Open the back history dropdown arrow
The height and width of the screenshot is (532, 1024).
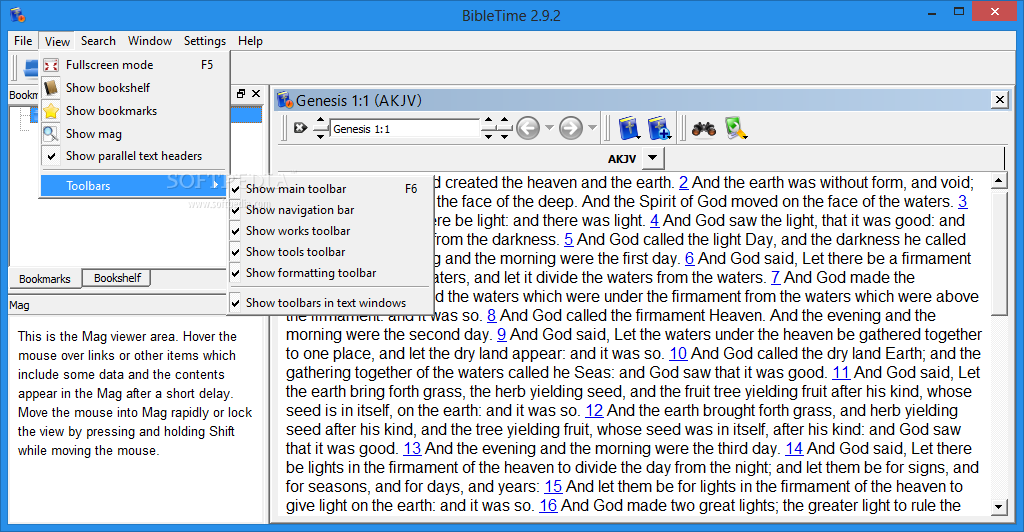(x=549, y=128)
